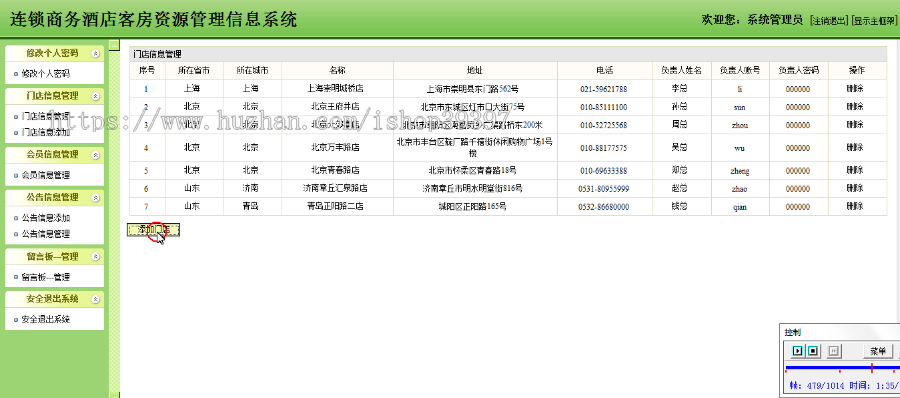900x398 pixels.
Task: Delete the row with phone 010-52725568
Action: click(855, 125)
